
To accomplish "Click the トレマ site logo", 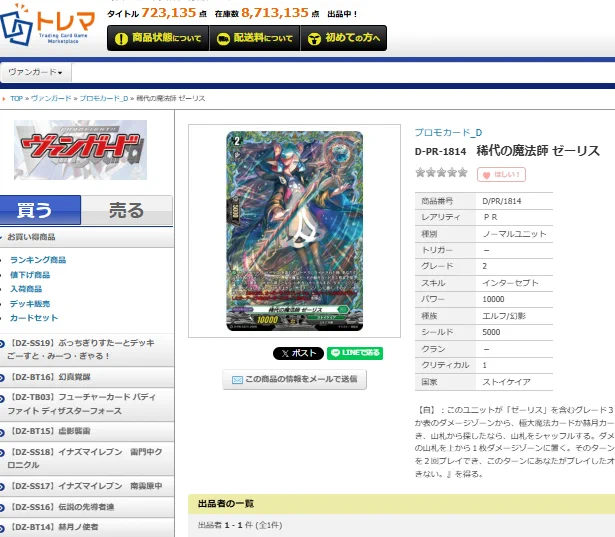I will click(47, 24).
